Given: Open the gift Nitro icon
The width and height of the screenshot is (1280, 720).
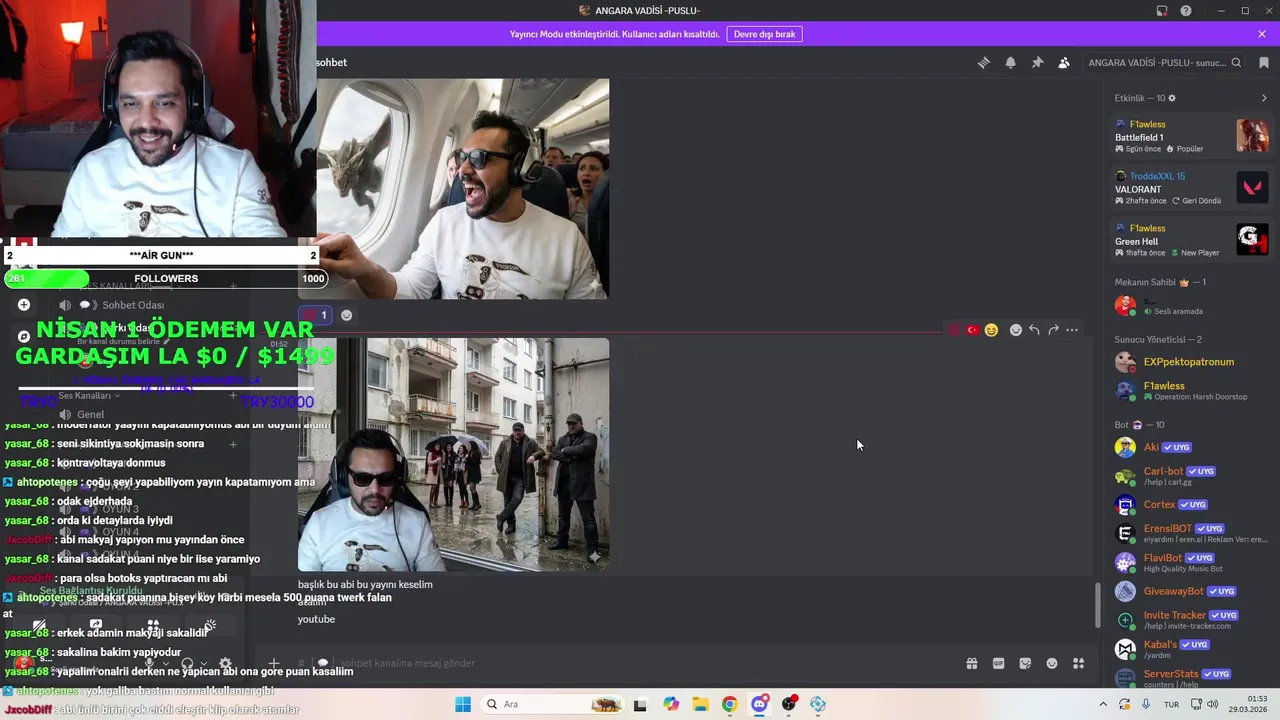Looking at the screenshot, I should click(x=971, y=663).
